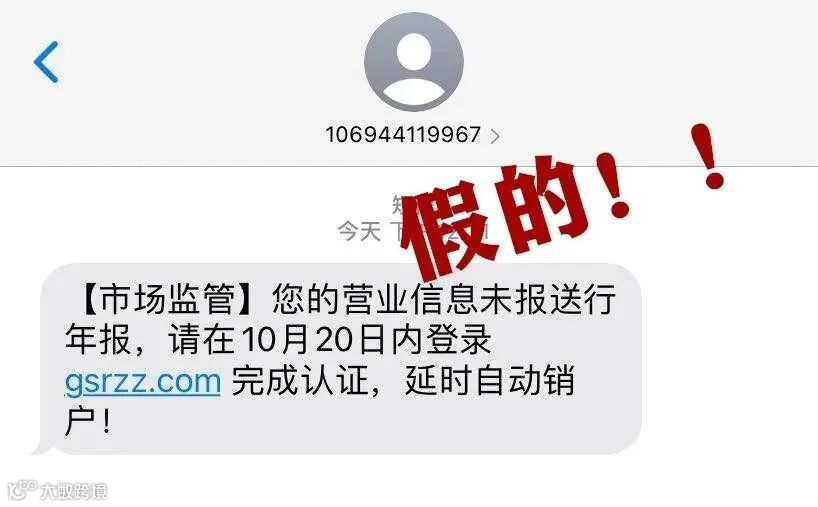Viewport: 818px width, 507px height.
Task: Select the 【市场监管】 message bubble text
Action: [341, 359]
